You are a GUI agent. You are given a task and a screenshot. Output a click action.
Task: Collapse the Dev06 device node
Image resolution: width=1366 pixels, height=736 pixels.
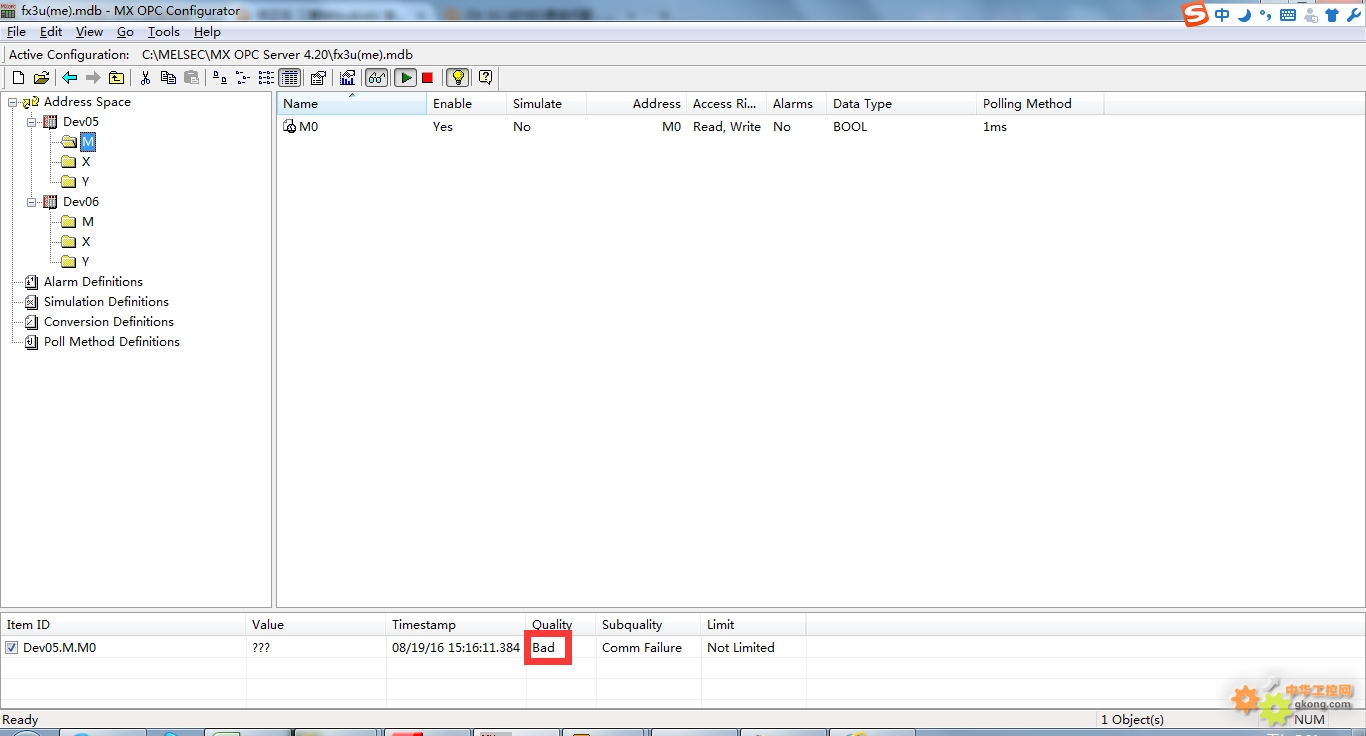click(x=31, y=202)
